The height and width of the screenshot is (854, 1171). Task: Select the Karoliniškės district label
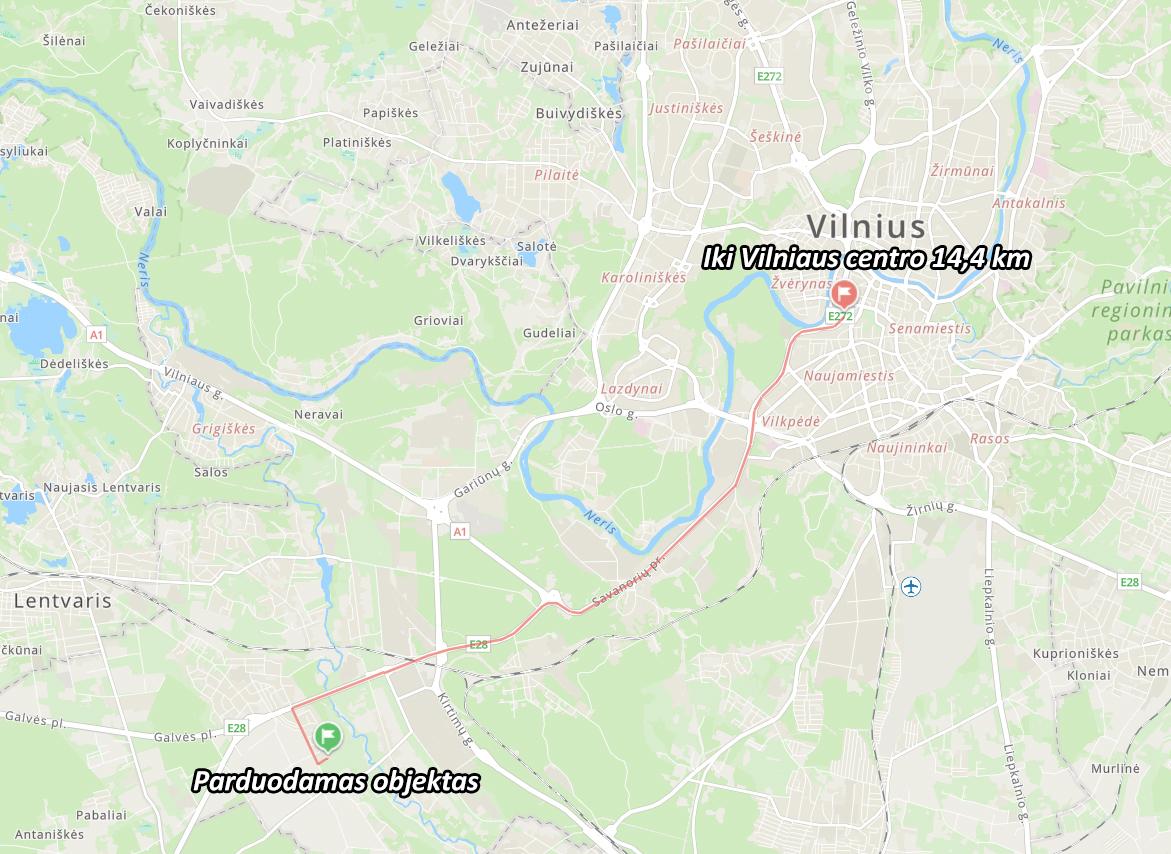643,278
